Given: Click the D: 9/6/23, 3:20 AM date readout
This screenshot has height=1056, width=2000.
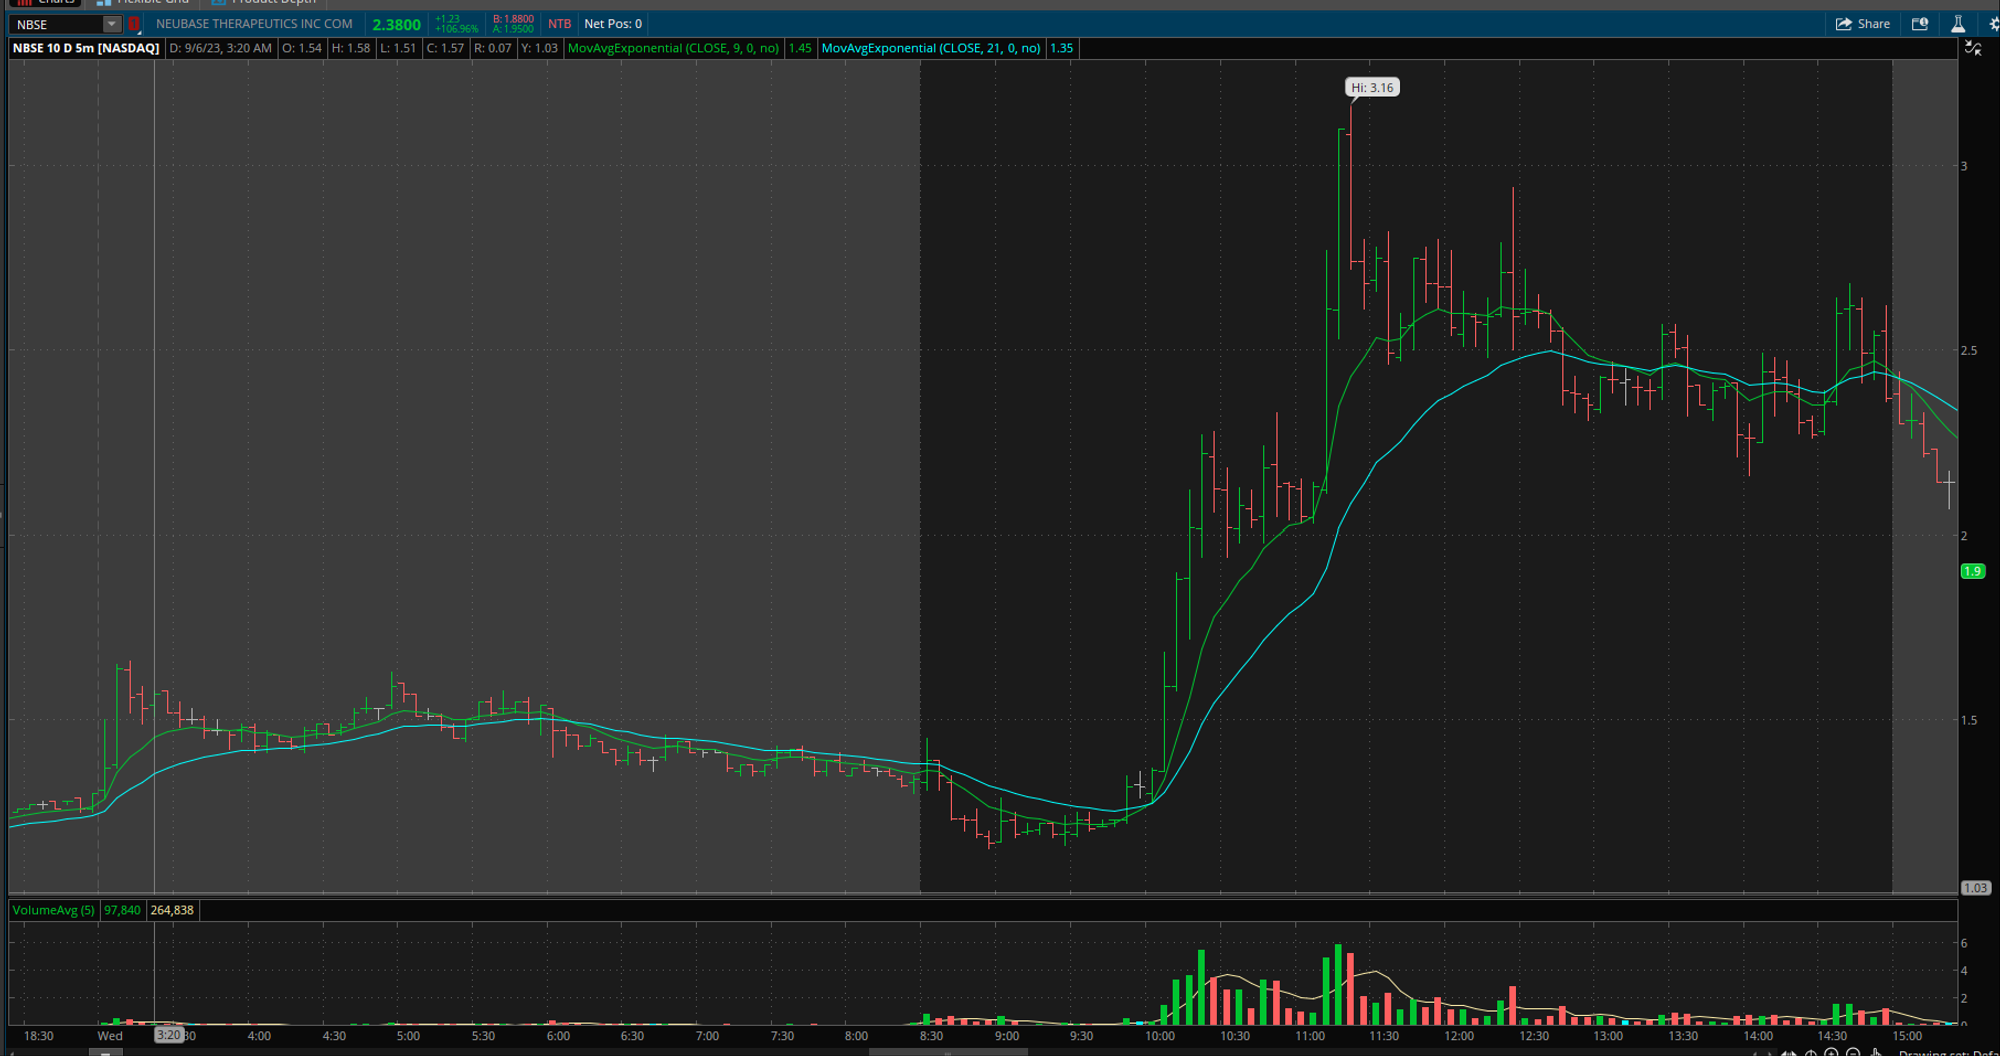Looking at the screenshot, I should 220,48.
